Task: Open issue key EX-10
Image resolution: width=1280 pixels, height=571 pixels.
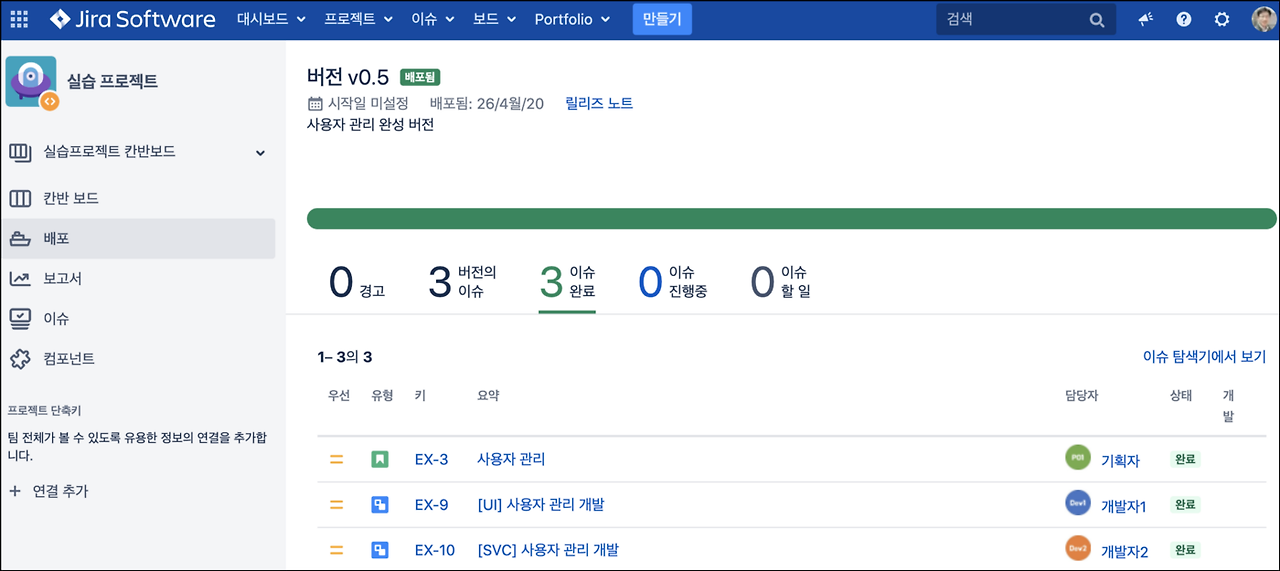Action: coord(435,550)
